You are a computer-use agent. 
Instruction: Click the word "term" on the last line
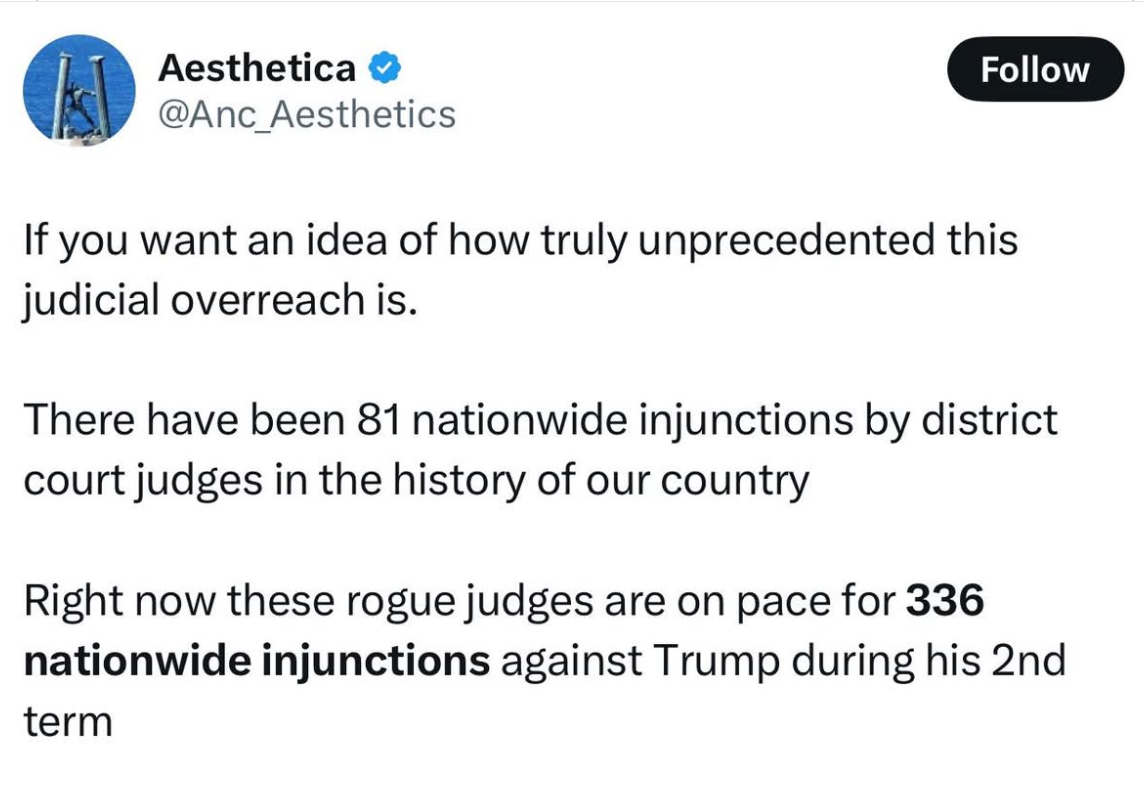point(68,722)
